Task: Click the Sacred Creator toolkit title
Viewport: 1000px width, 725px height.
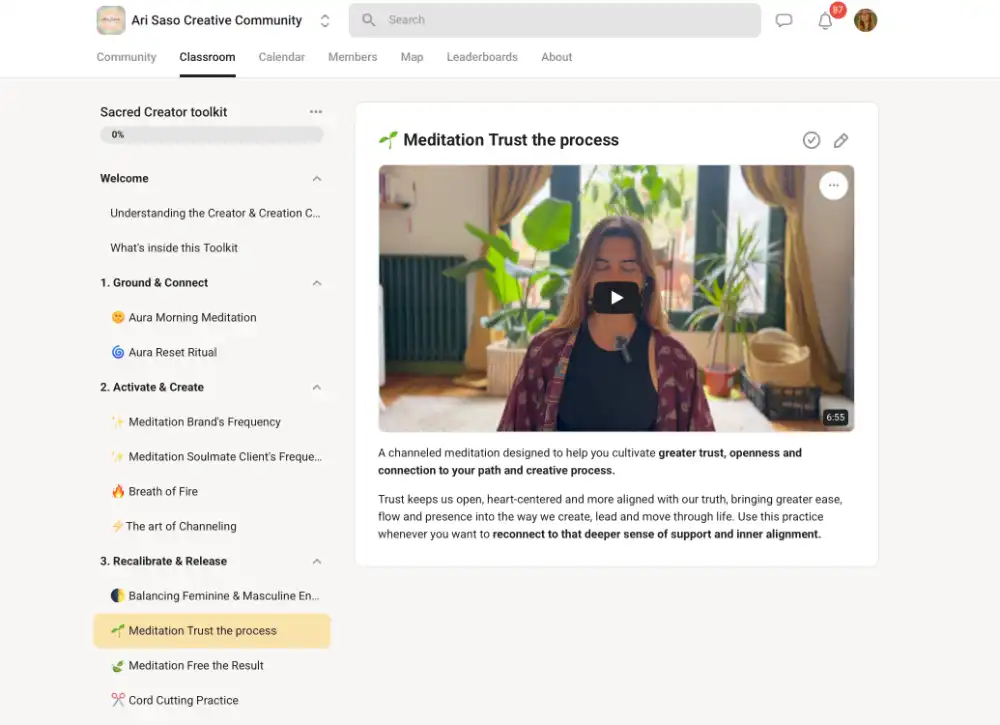Action: (x=163, y=112)
